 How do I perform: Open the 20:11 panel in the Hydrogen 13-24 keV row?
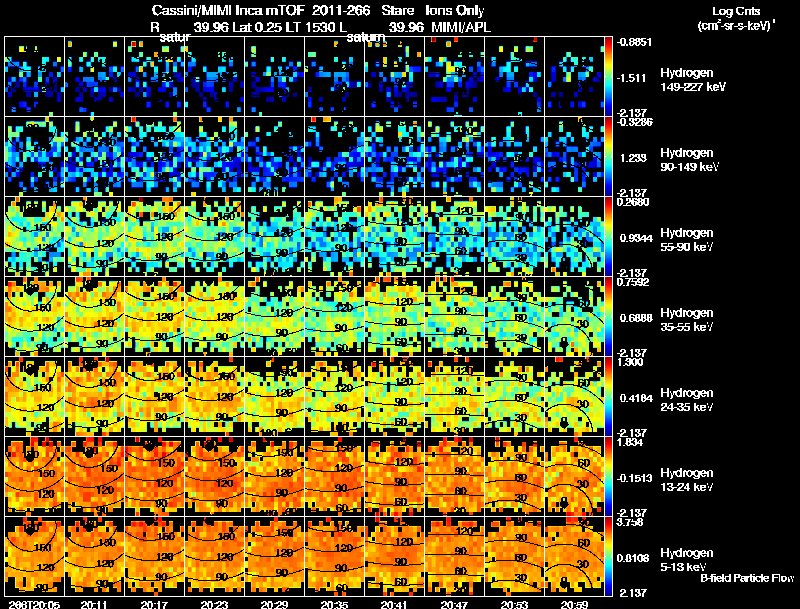94,477
